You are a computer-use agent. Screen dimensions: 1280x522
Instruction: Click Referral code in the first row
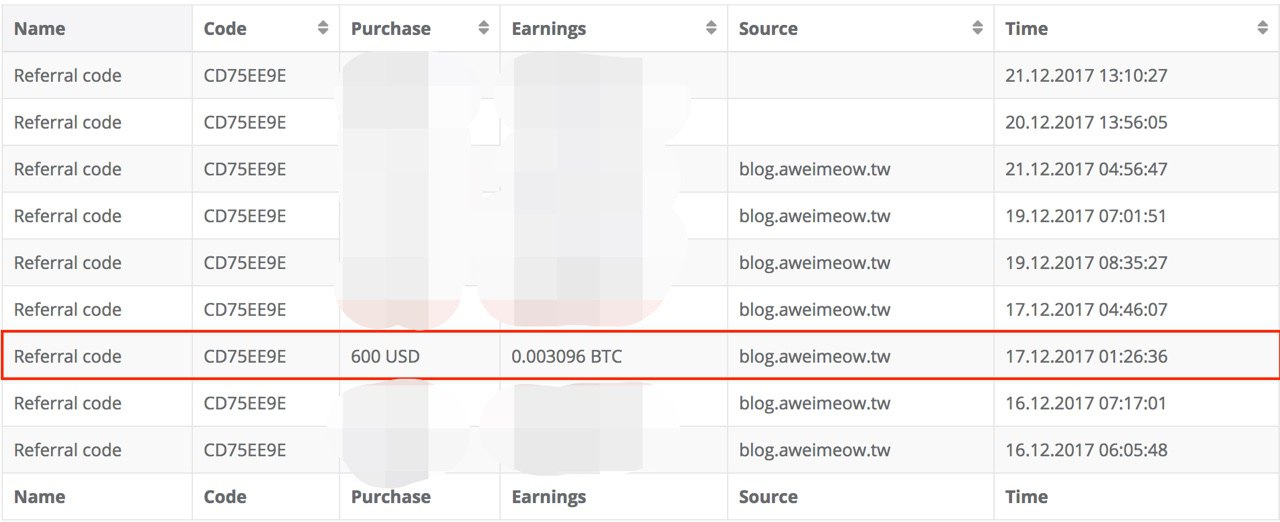(x=68, y=75)
